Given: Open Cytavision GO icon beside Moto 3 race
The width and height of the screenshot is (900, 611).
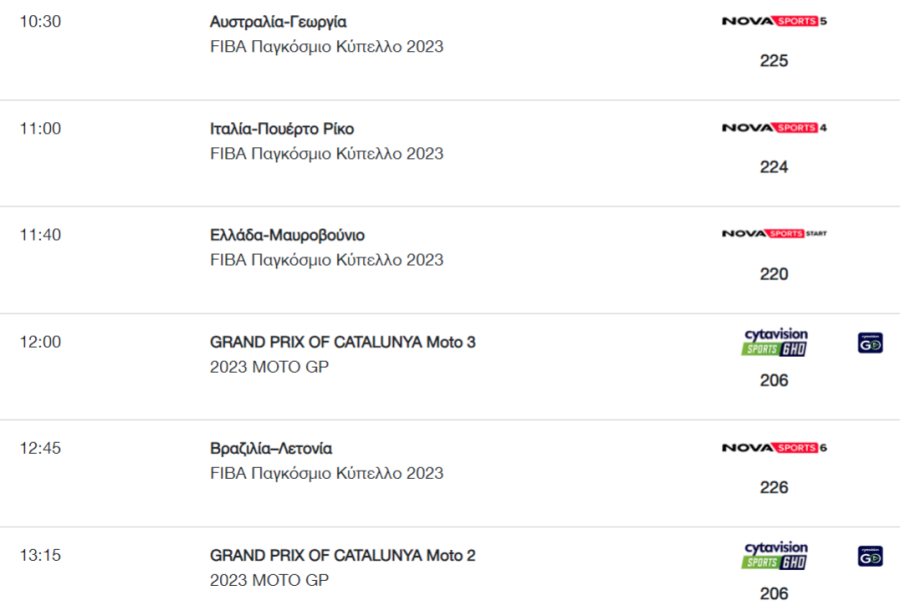Looking at the screenshot, I should (x=870, y=343).
